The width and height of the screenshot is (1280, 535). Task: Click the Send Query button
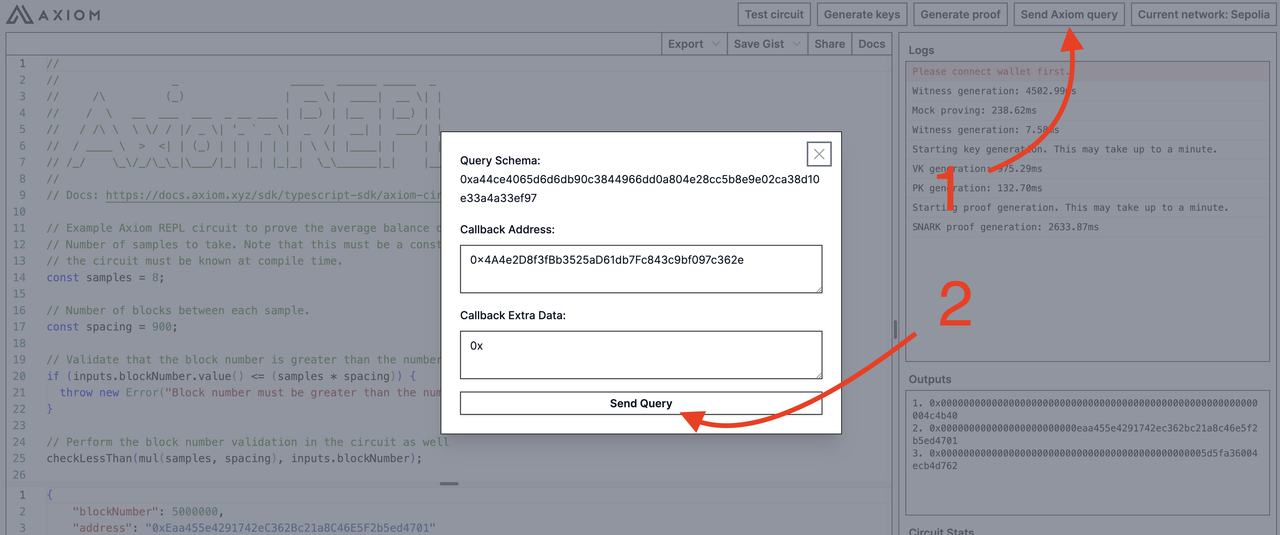(x=641, y=403)
